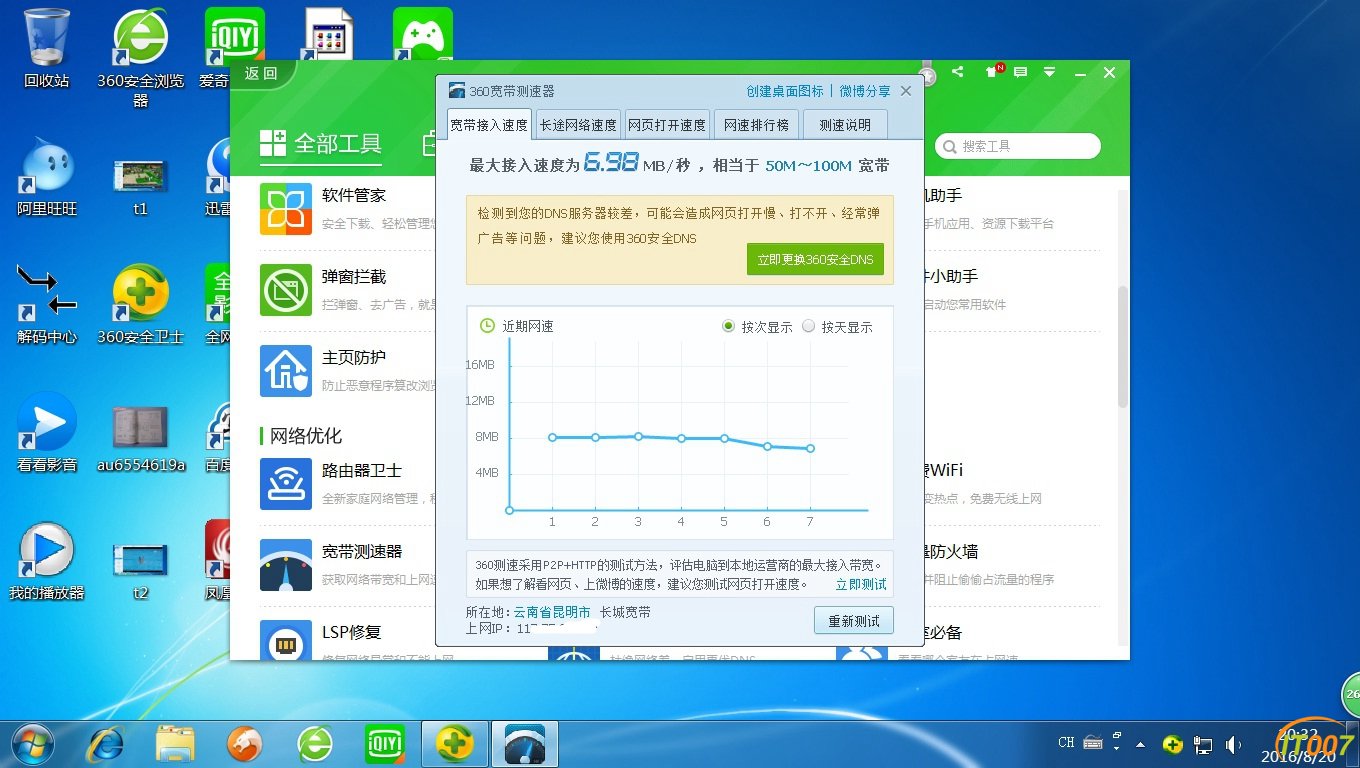Select the 全部工具 tab
This screenshot has width=1360, height=768.
[320, 144]
